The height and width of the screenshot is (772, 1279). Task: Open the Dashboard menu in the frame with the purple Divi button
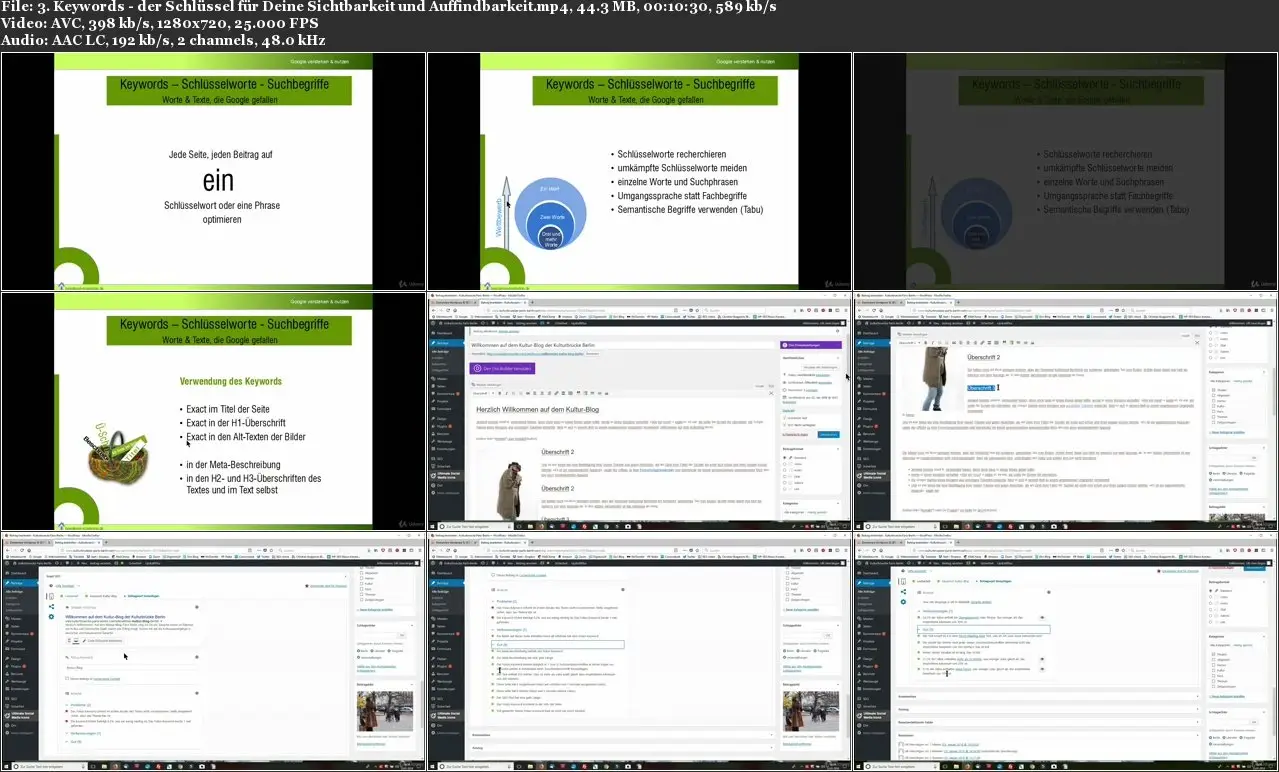[441, 332]
